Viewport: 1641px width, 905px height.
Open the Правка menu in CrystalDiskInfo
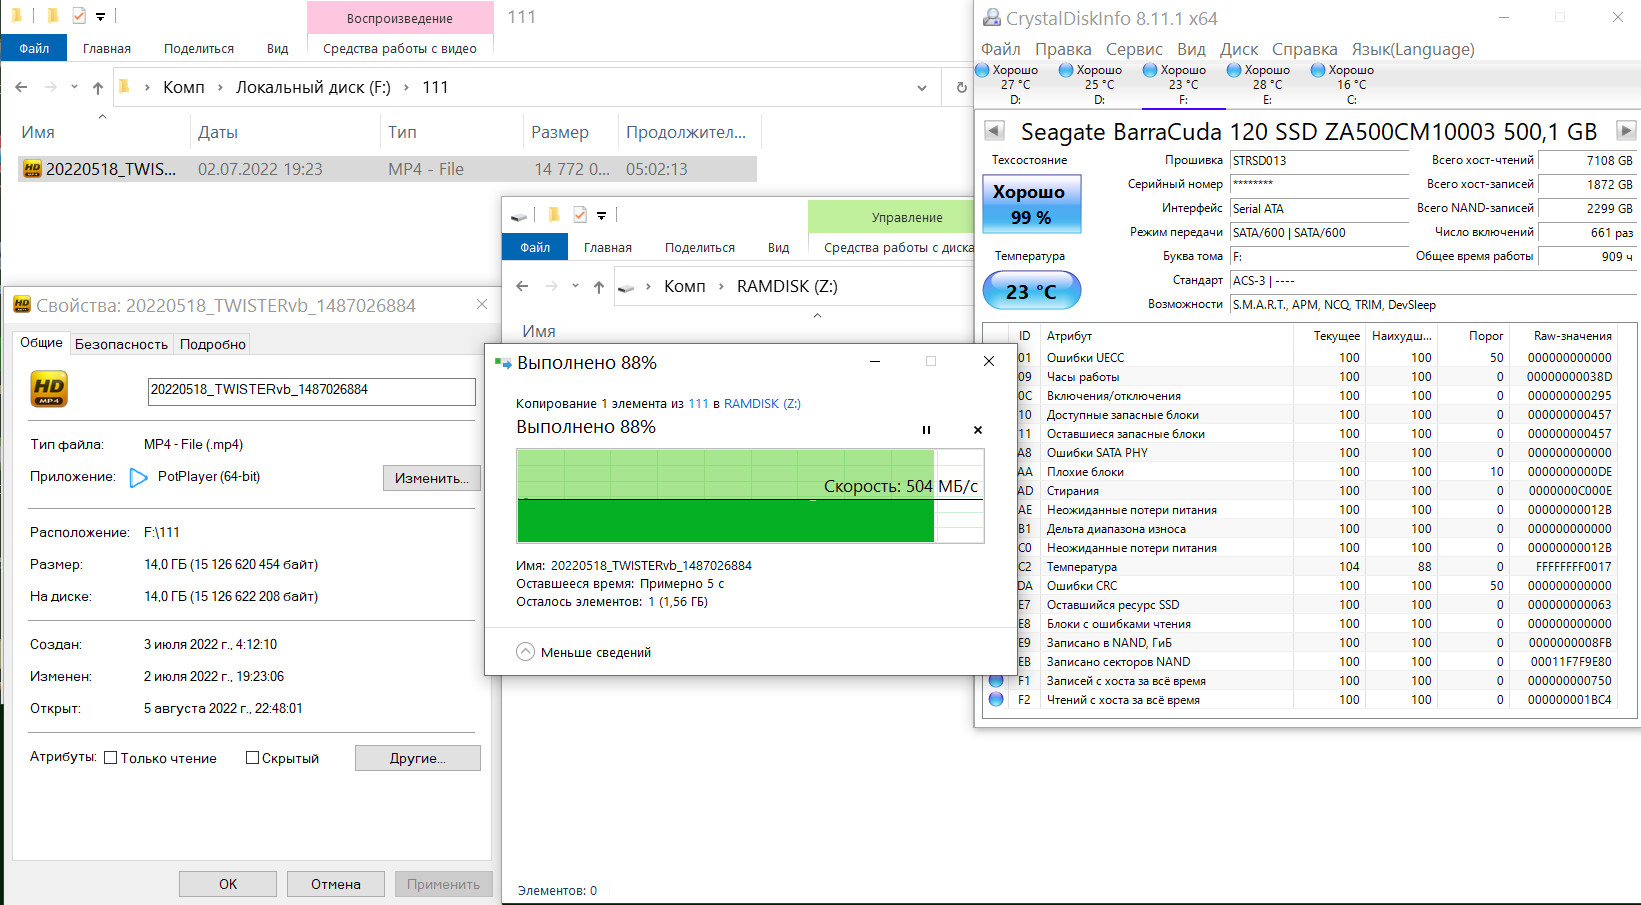tap(1063, 49)
